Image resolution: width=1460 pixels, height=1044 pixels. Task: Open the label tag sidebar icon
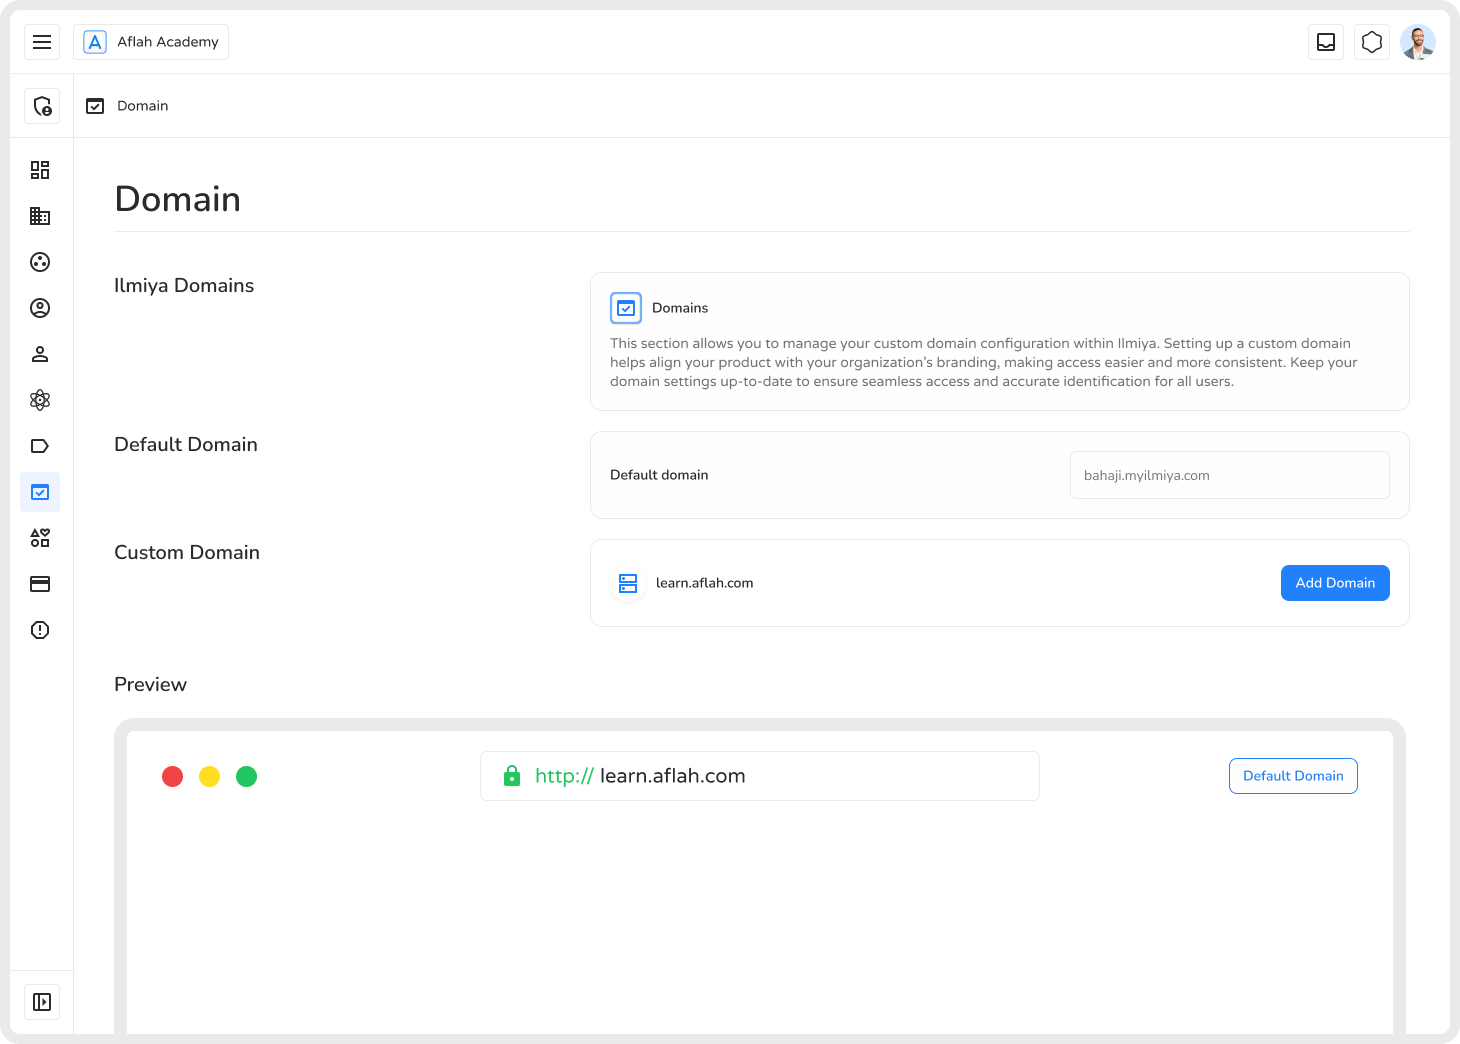coord(40,446)
